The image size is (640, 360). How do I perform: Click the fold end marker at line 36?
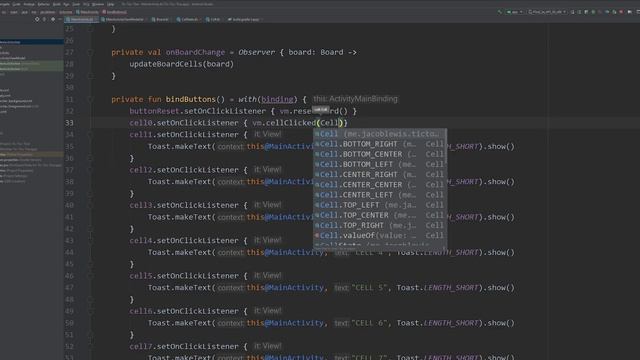pos(91,158)
